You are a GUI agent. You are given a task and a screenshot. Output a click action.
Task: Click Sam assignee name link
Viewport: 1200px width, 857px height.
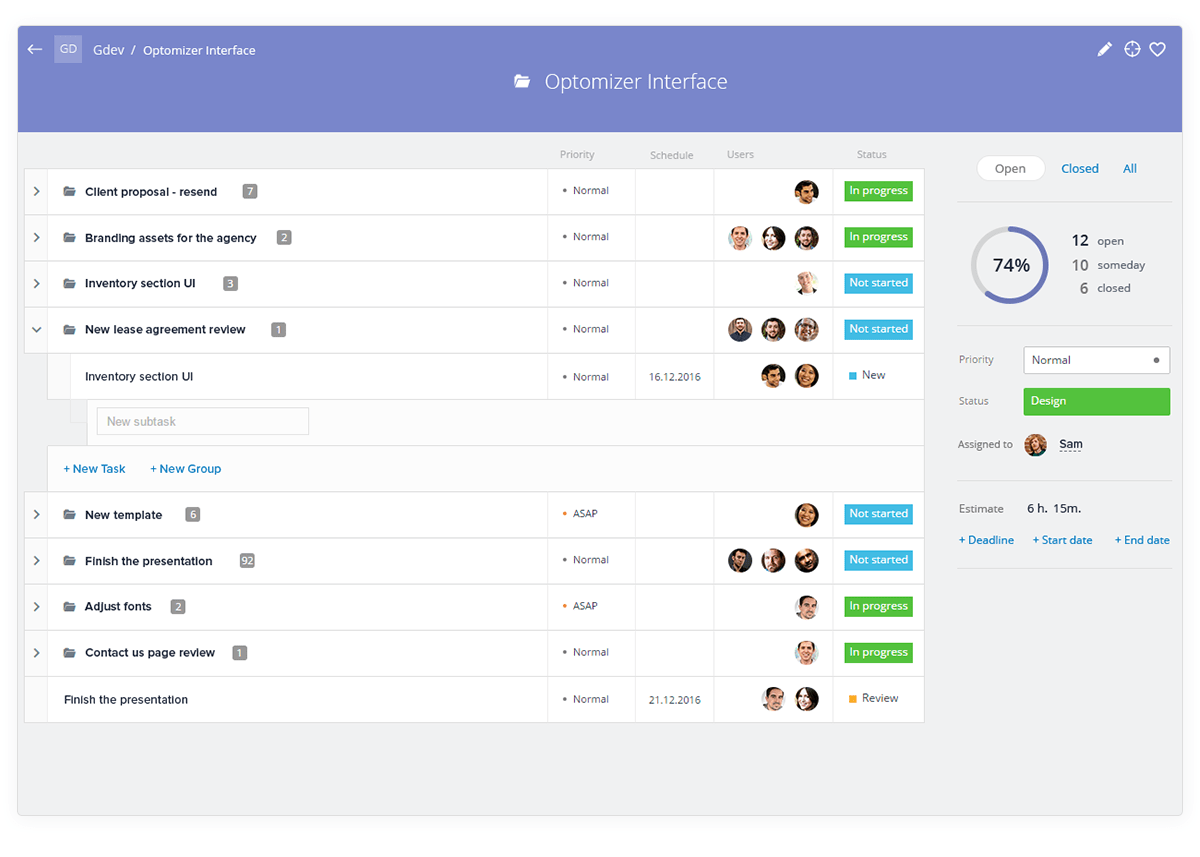1071,444
